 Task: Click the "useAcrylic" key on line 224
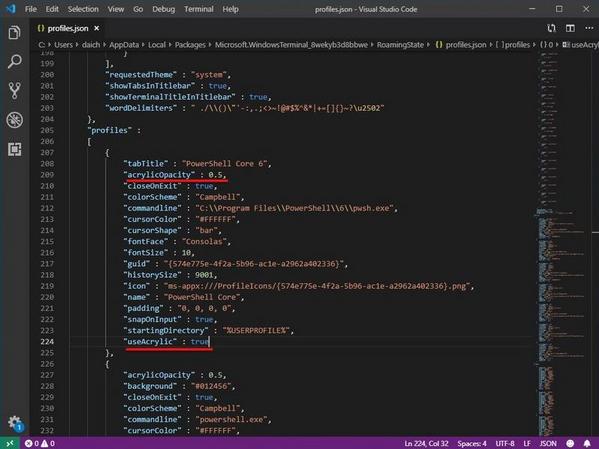(150, 342)
